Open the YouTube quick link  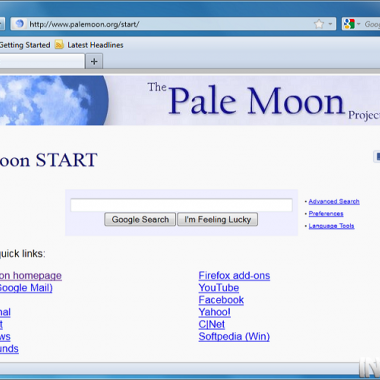click(x=219, y=288)
